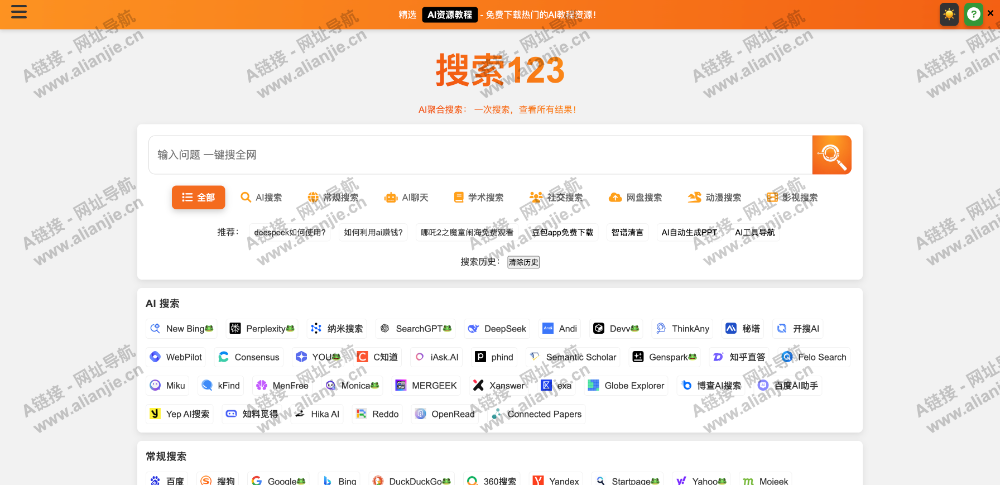Open MenFree engine
The height and width of the screenshot is (485, 1000).
pyautogui.click(x=282, y=385)
